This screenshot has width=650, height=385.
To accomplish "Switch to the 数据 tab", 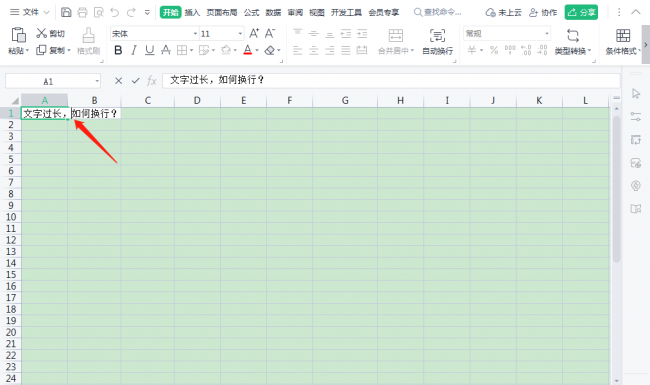I will pos(273,12).
